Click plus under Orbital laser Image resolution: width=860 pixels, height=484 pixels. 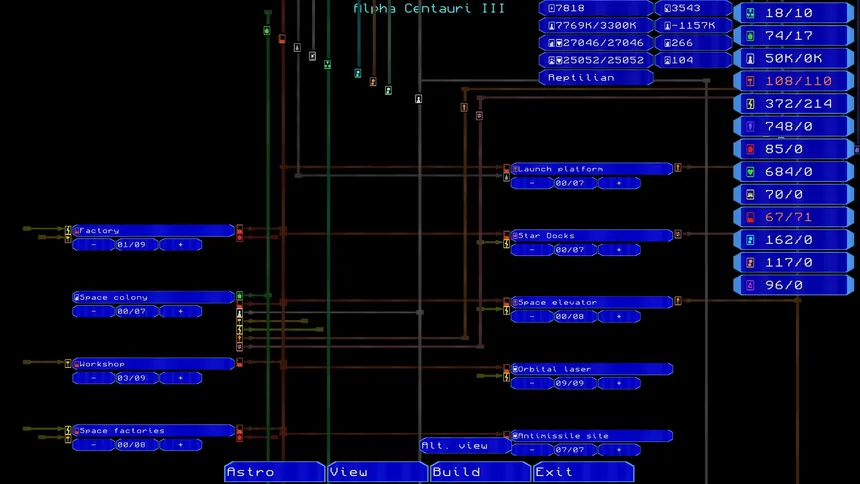tap(619, 383)
